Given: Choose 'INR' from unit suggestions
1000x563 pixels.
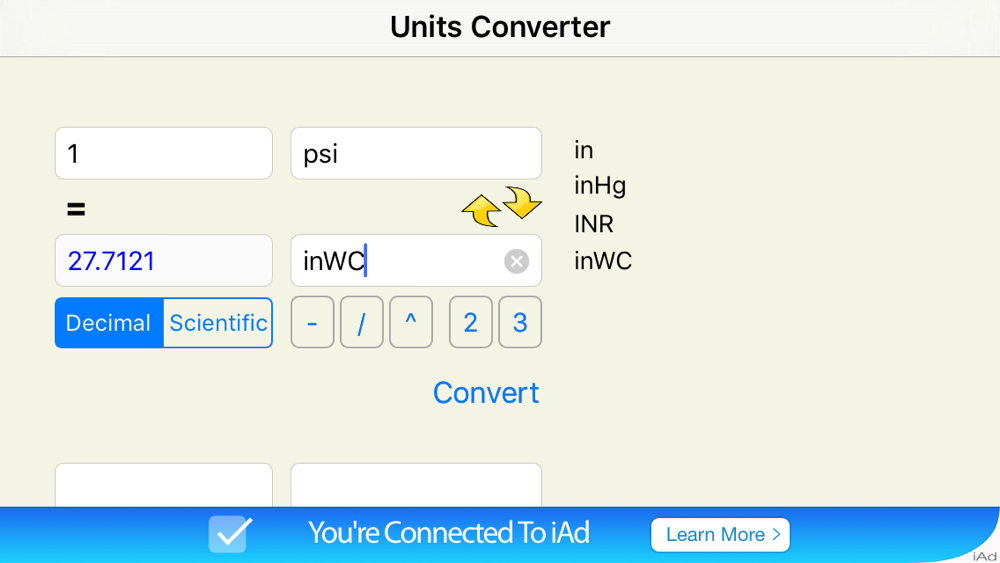Looking at the screenshot, I should tap(594, 224).
